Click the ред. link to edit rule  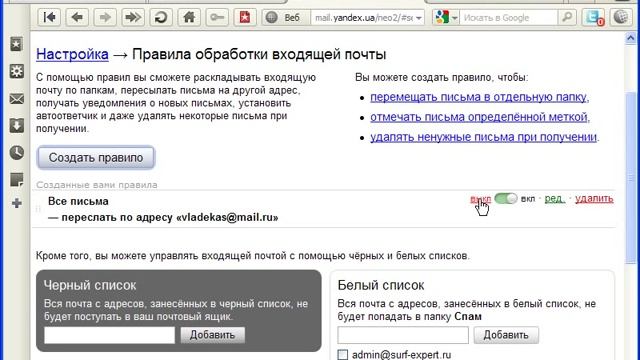[x=555, y=199]
